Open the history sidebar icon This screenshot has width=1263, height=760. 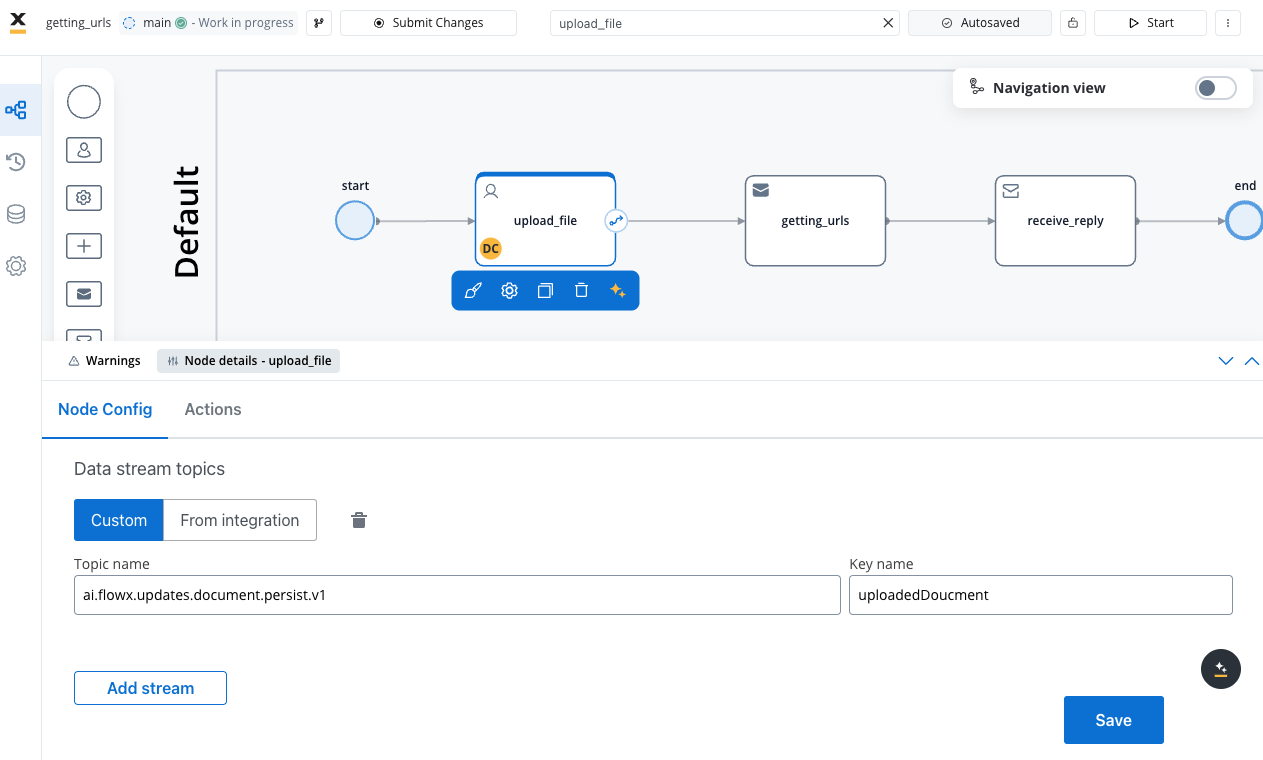point(16,162)
